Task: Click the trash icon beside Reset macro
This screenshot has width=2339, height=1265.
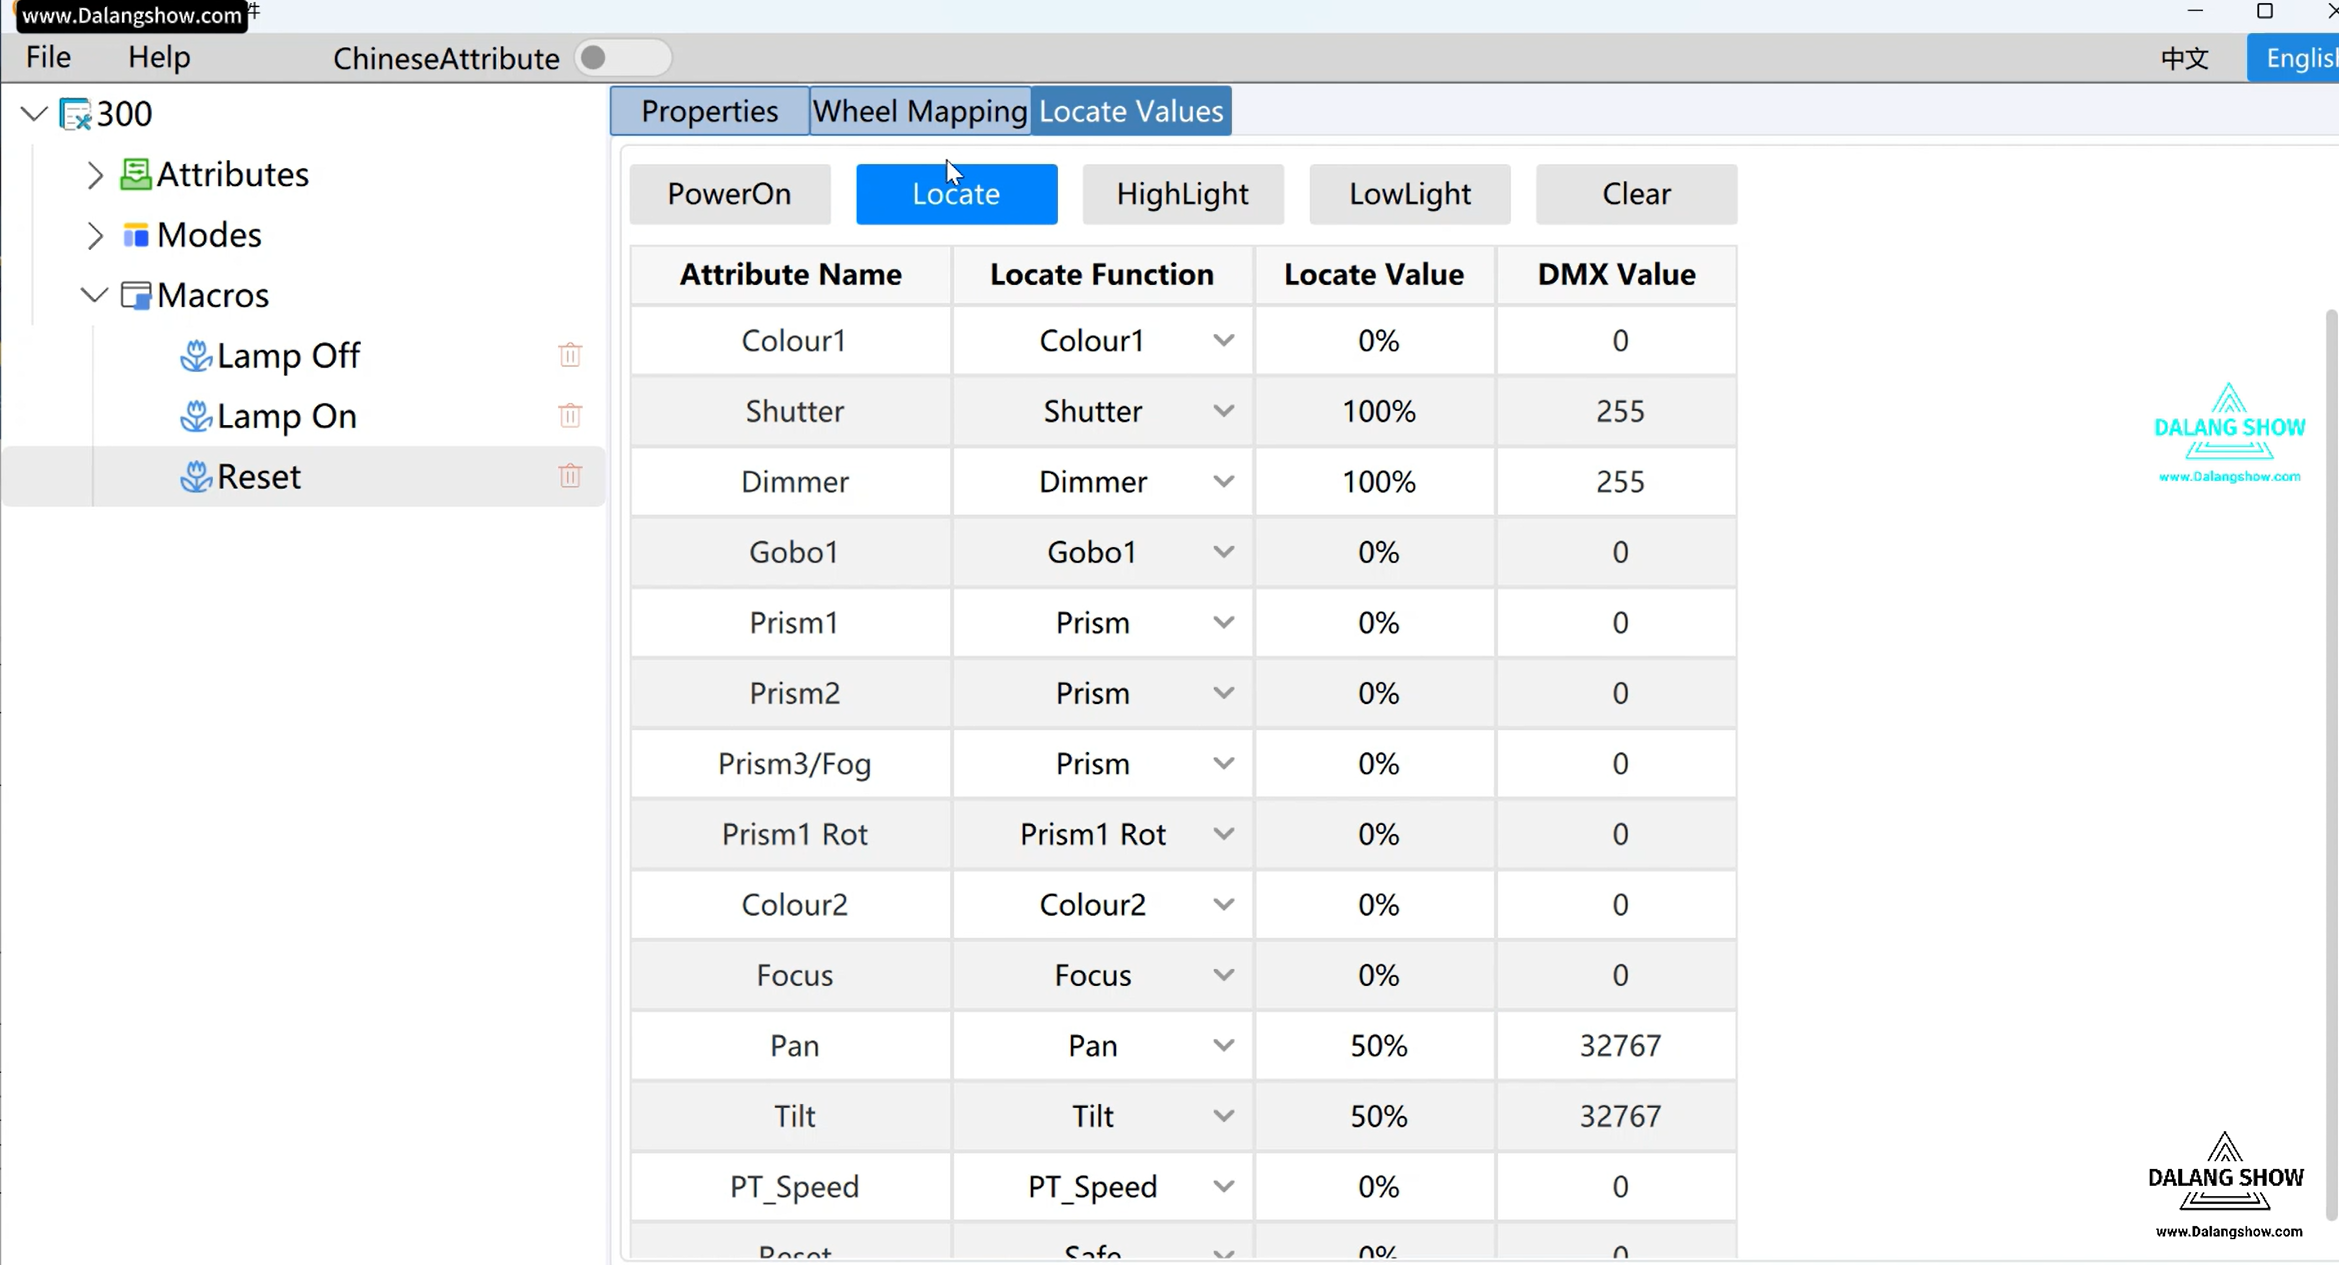Action: pos(570,476)
